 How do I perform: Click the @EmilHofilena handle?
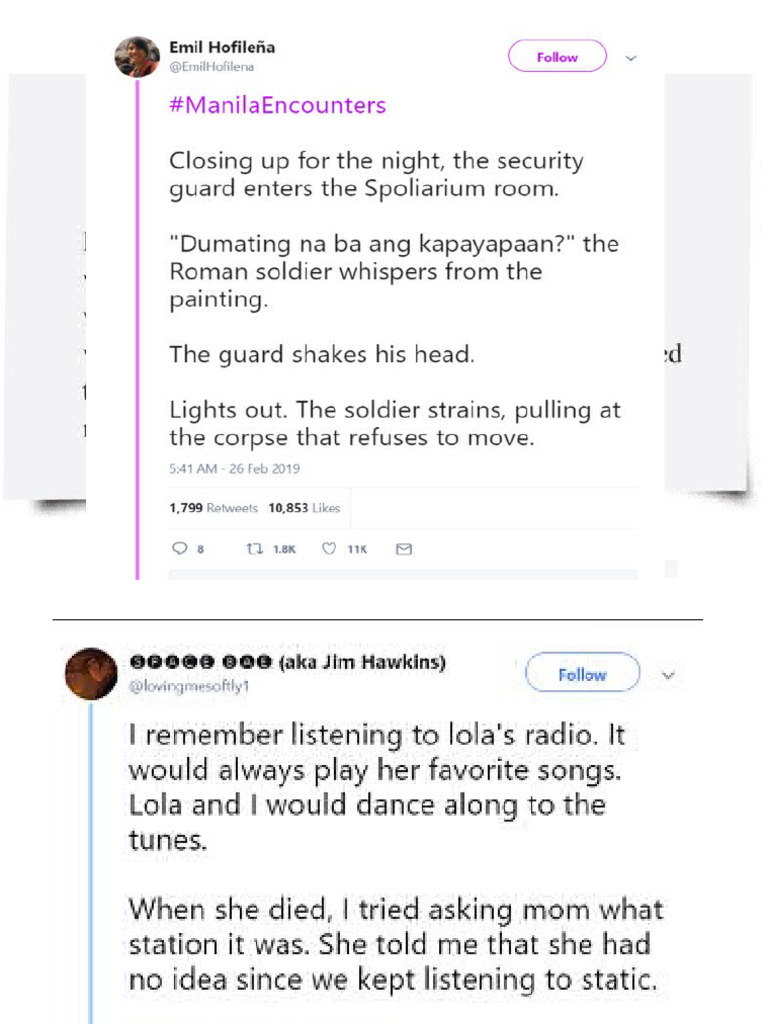(x=211, y=66)
